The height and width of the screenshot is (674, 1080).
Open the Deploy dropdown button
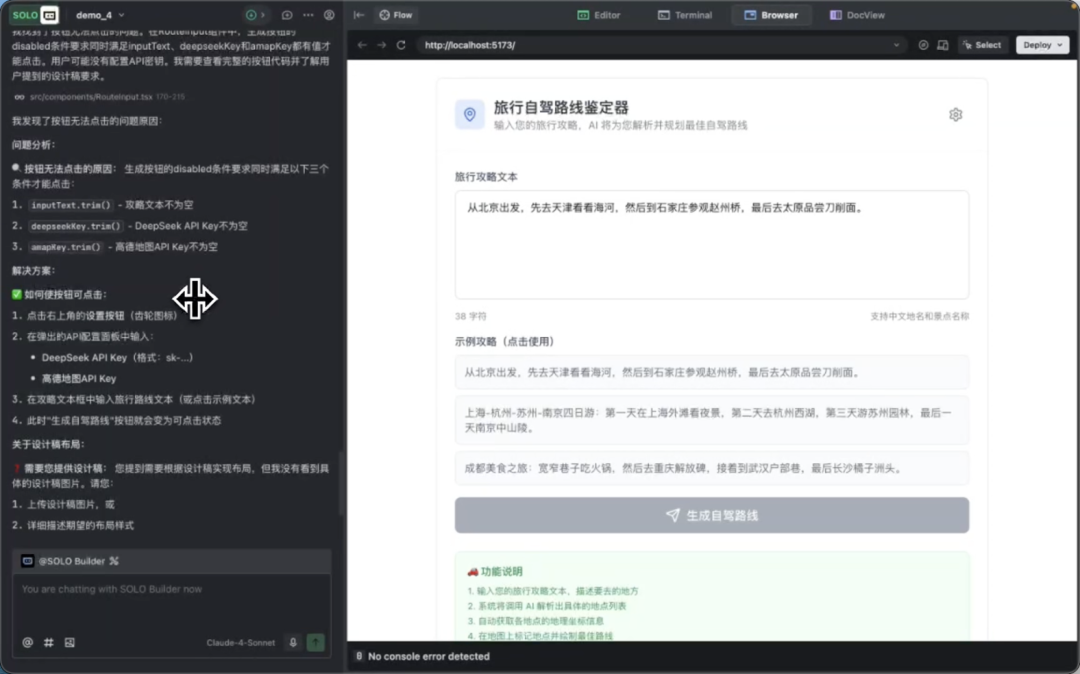(1042, 45)
